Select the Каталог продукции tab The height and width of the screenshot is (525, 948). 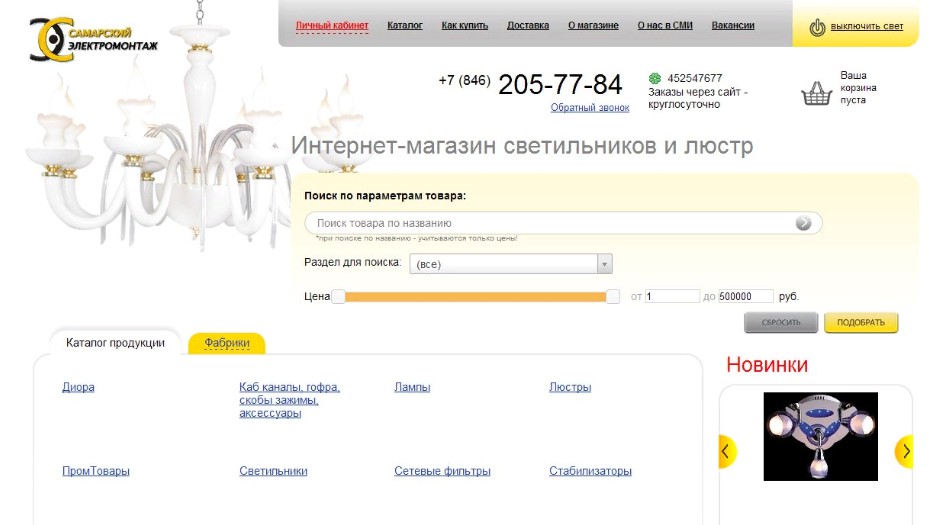[115, 343]
